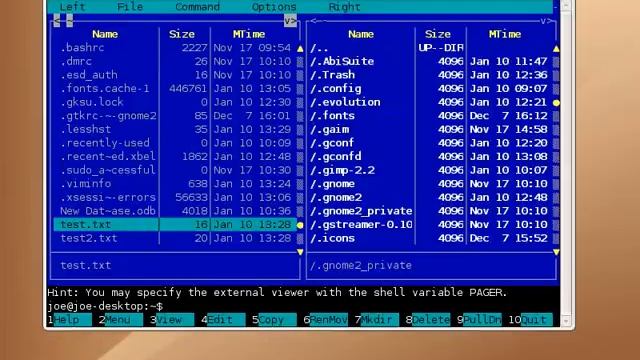Click left panel scroll down arrow
This screenshot has height=360, width=640.
pos(300,252)
